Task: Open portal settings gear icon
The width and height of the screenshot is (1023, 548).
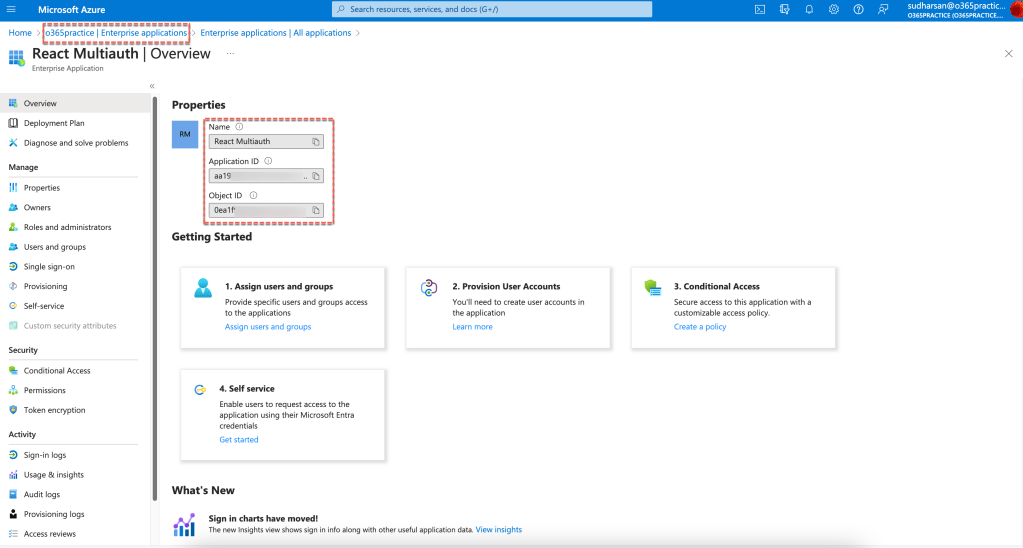Action: coord(834,9)
